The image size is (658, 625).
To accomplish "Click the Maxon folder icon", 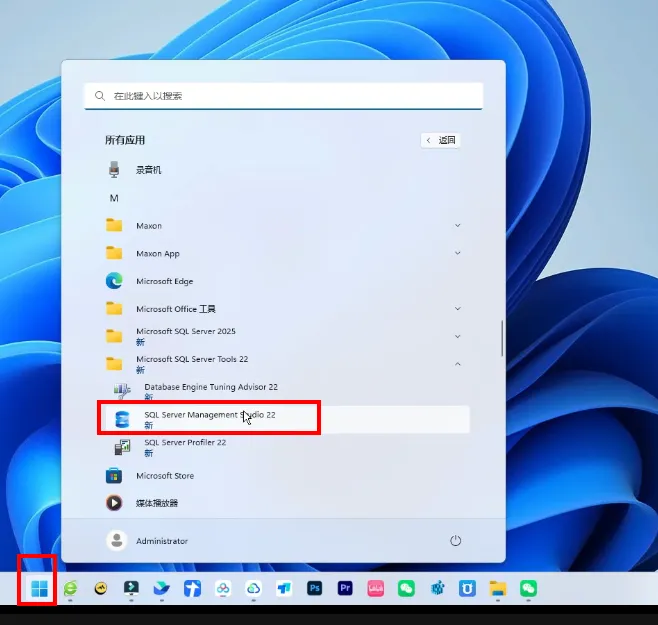I will (114, 226).
